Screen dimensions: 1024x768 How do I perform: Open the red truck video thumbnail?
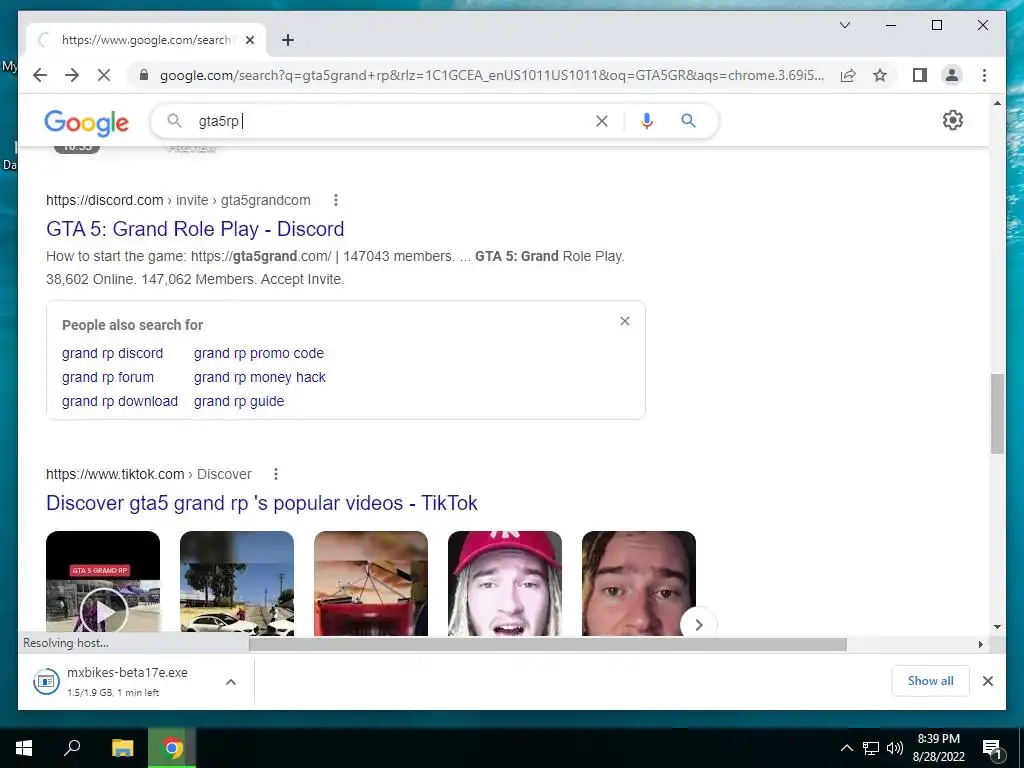tap(370, 583)
